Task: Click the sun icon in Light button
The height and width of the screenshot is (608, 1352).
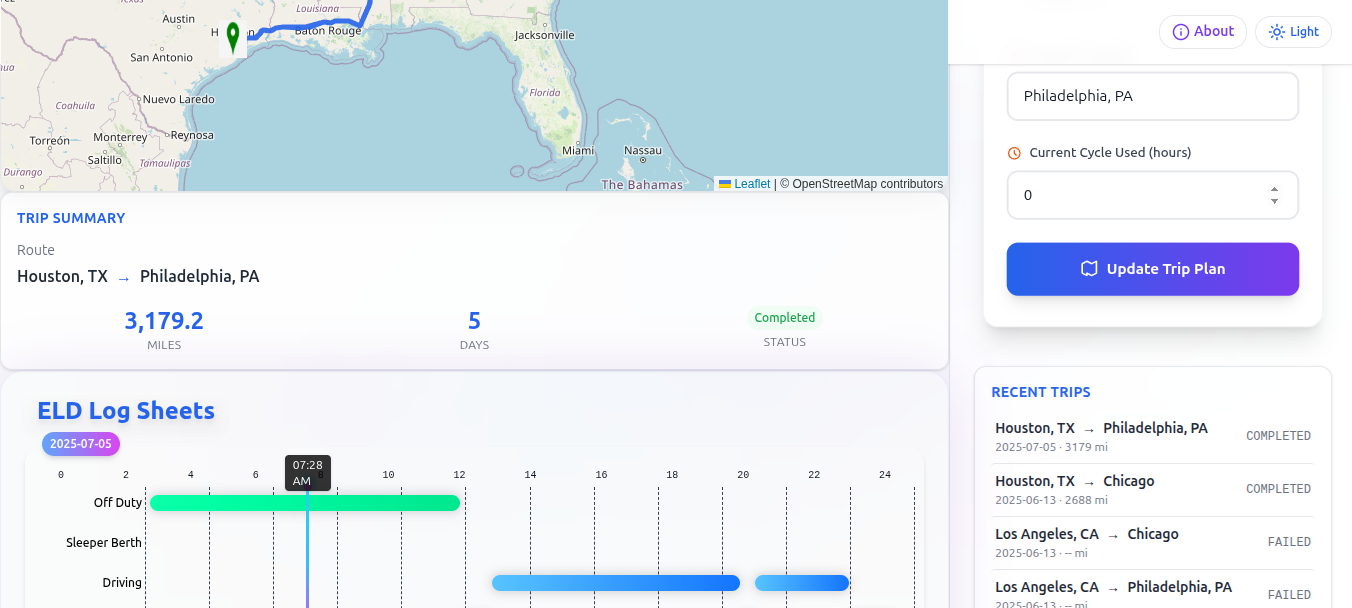Action: (1276, 32)
